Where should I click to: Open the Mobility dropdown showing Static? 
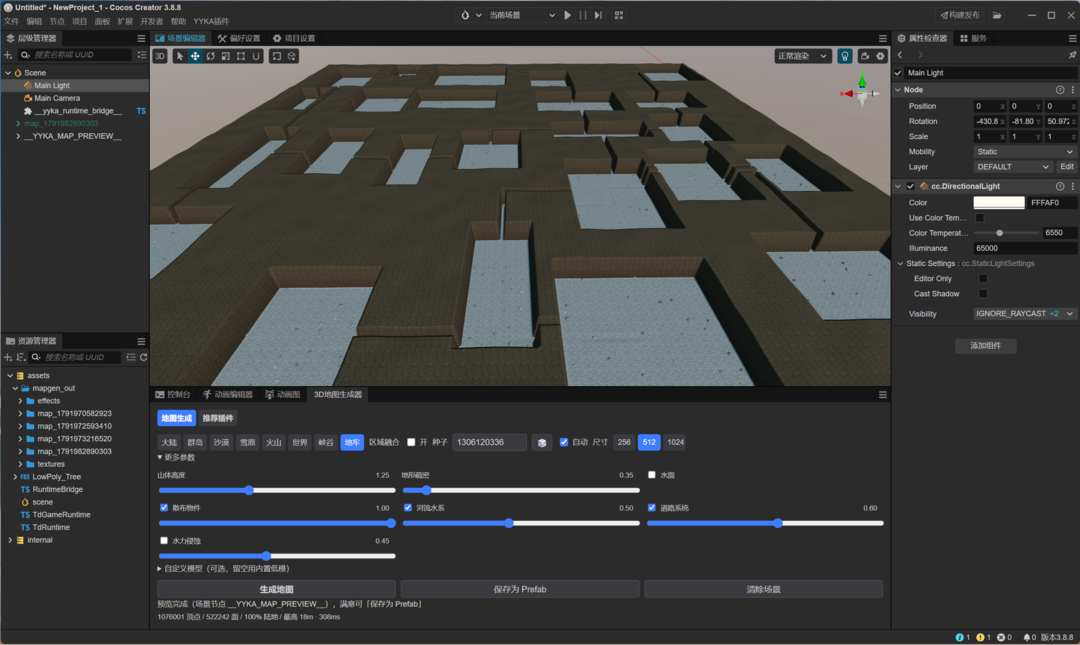click(1024, 152)
